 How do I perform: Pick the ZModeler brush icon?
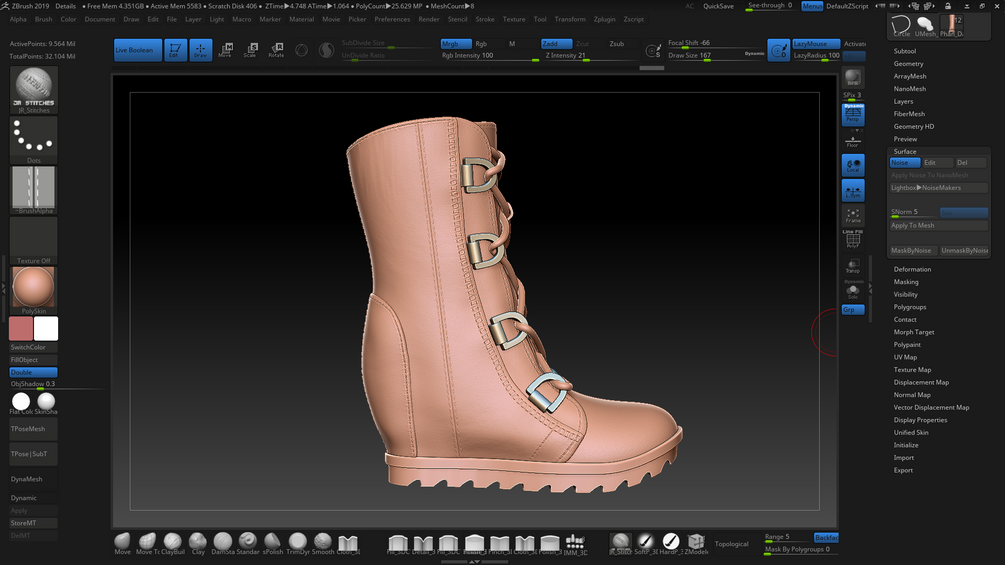click(x=696, y=541)
